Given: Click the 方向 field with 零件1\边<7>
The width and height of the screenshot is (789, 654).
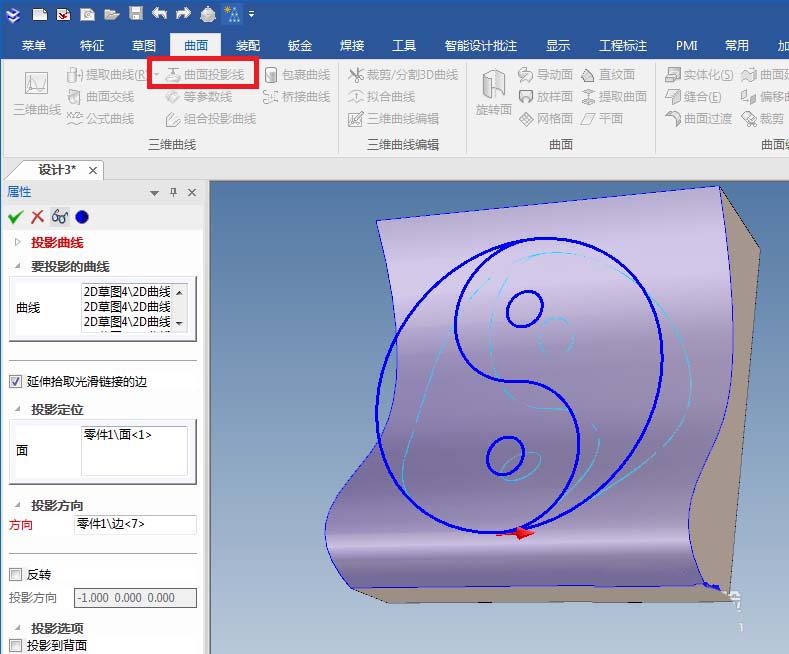Looking at the screenshot, I should pos(135,524).
